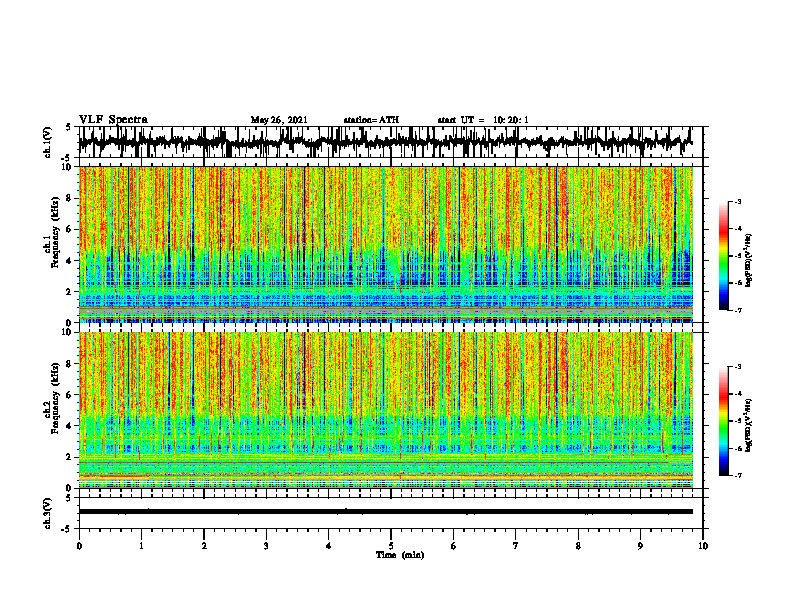Click the "ch.3(V)" waveform axis label
792x612 pixels.
point(47,514)
